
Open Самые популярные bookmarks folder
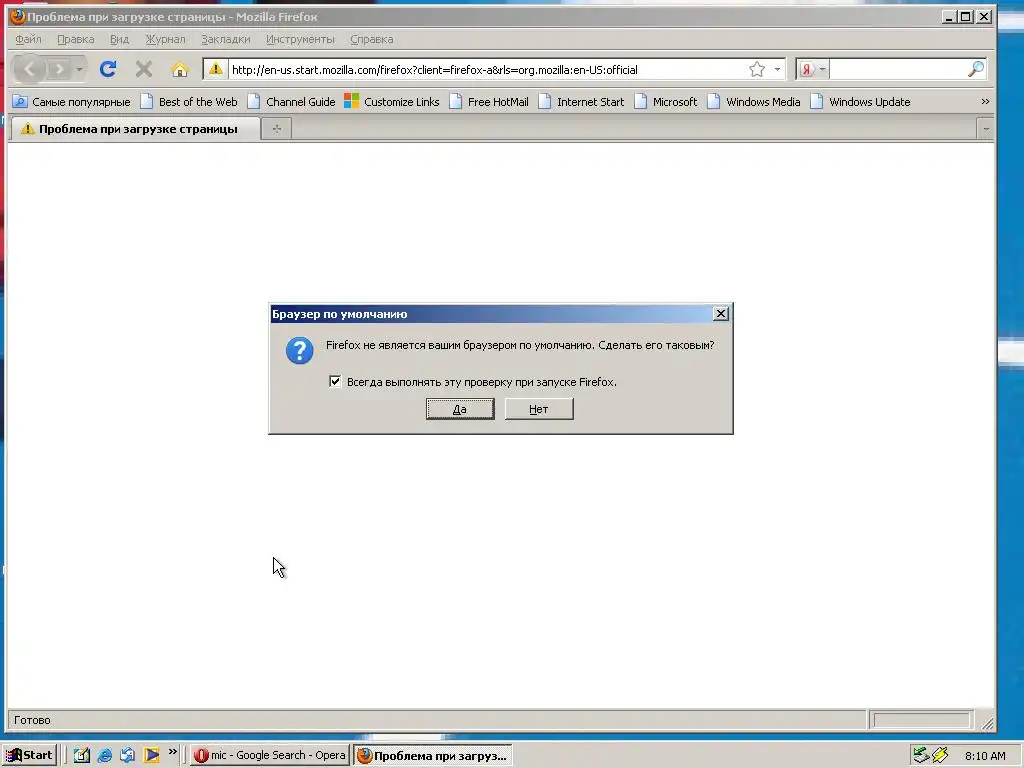[72, 102]
